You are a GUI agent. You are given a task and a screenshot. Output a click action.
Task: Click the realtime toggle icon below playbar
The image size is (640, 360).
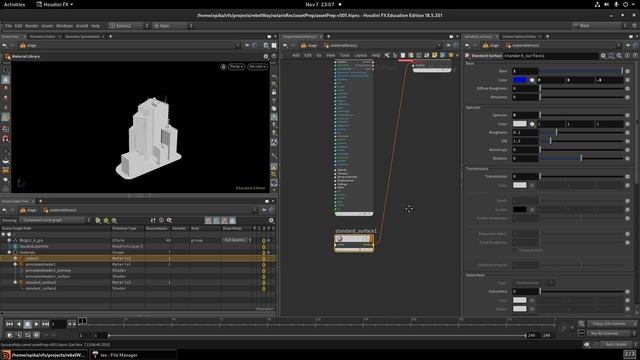[x=36, y=335]
